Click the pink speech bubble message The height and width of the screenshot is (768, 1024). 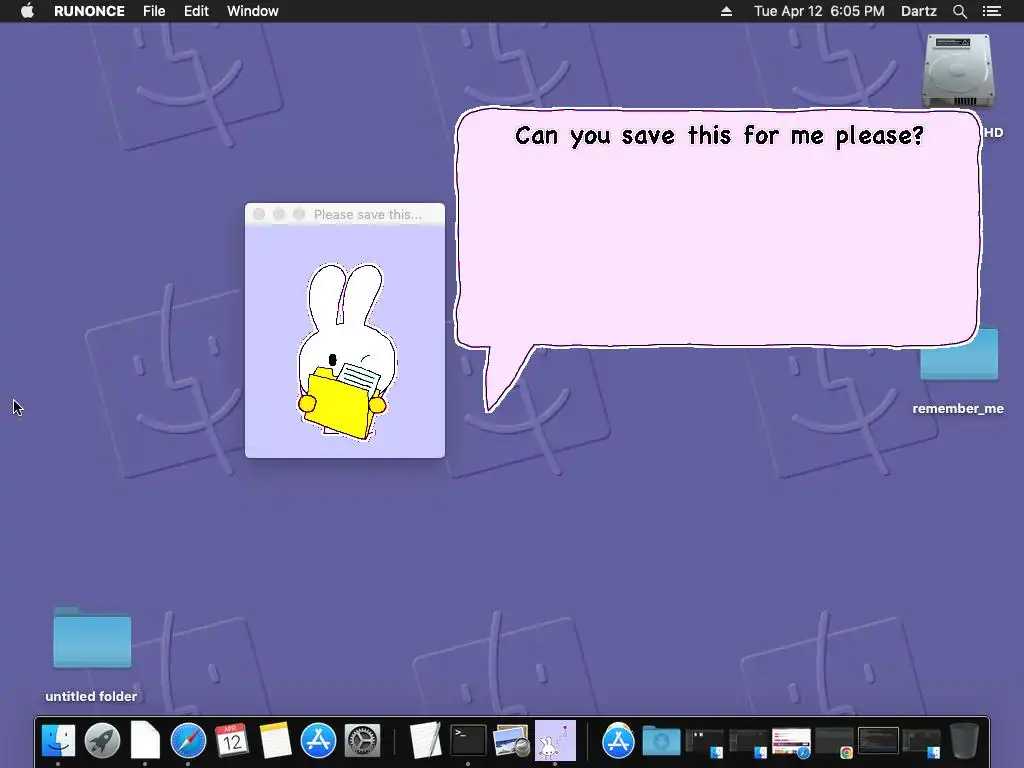718,229
